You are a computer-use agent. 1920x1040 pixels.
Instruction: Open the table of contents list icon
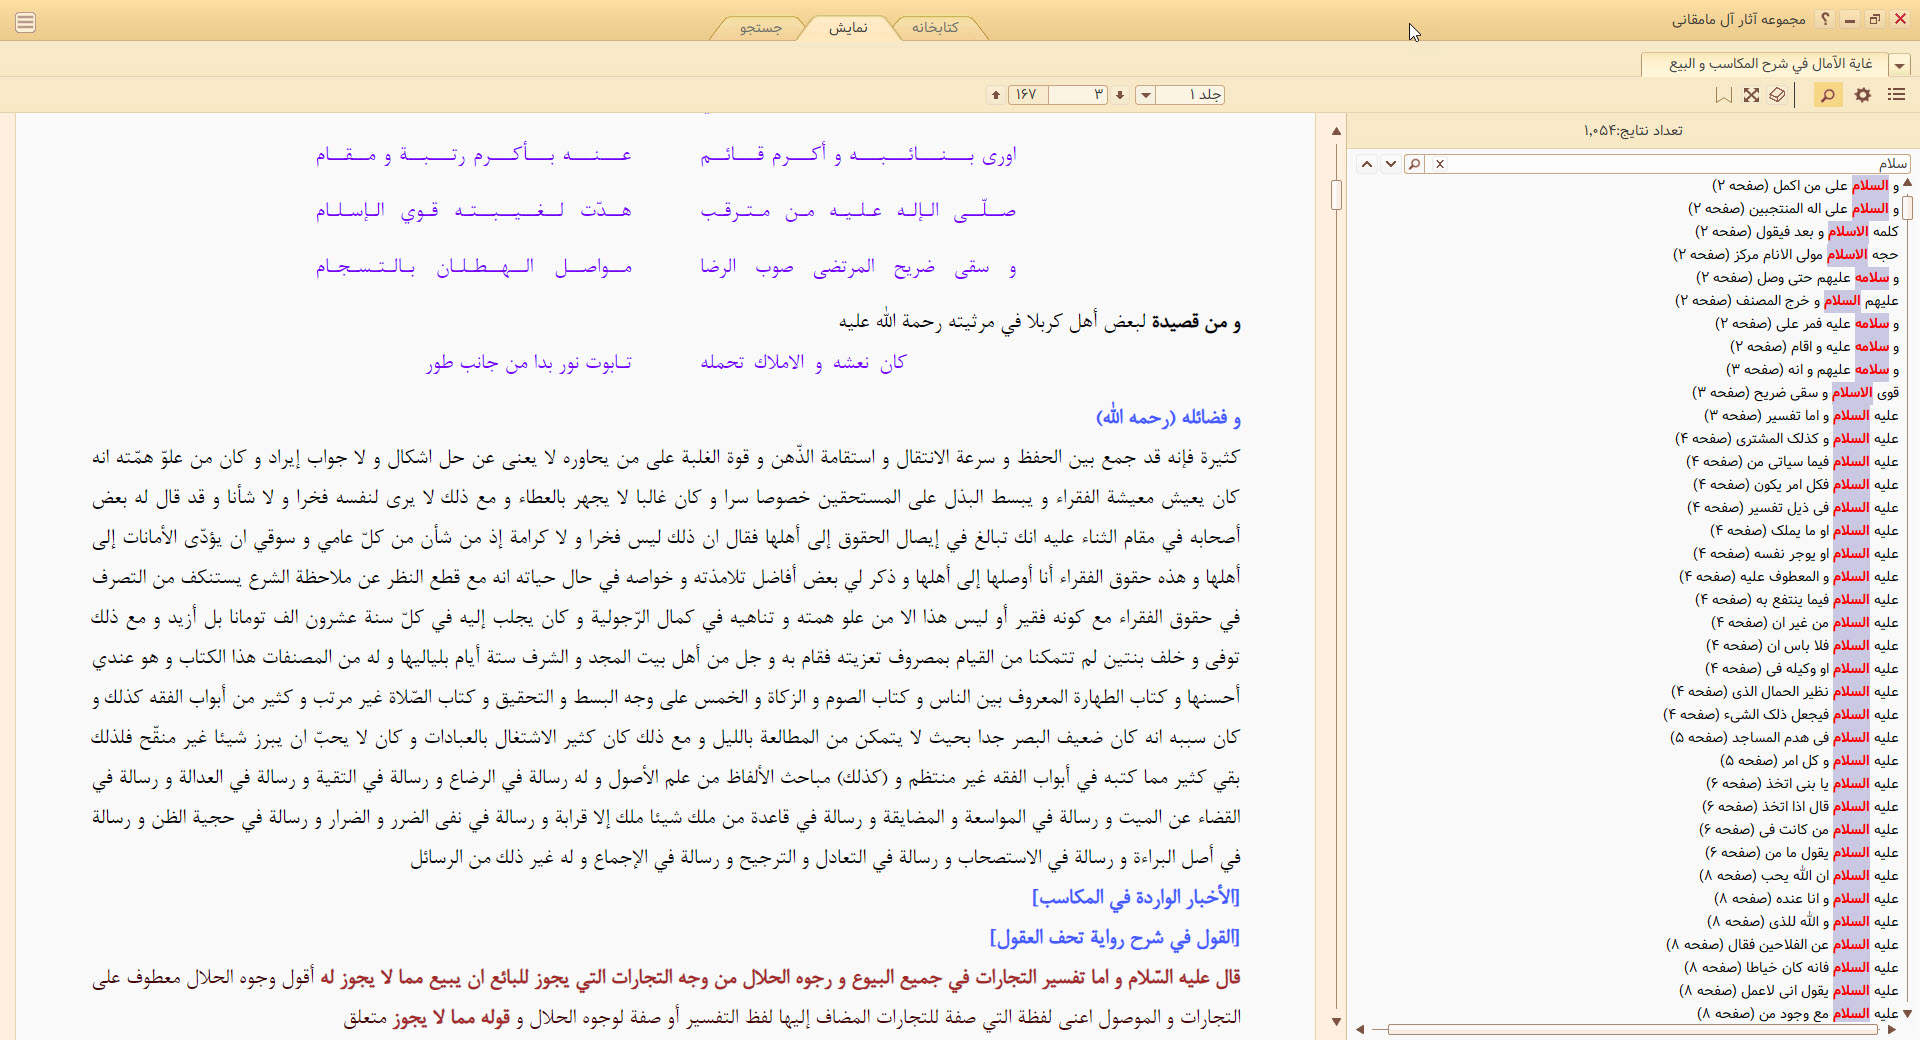click(1896, 95)
